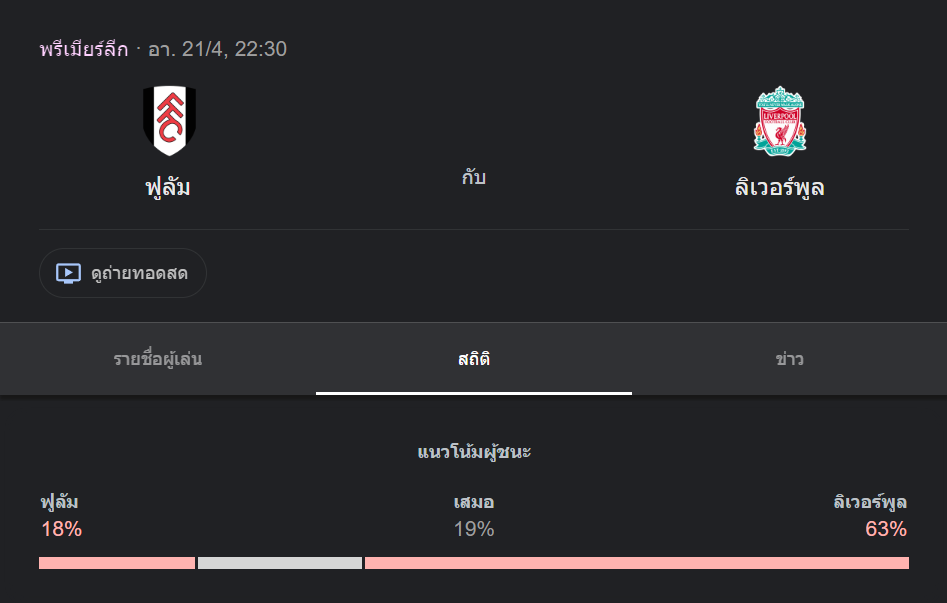Click the ฟูลัม team name under crest
This screenshot has height=603, width=947.
(168, 187)
